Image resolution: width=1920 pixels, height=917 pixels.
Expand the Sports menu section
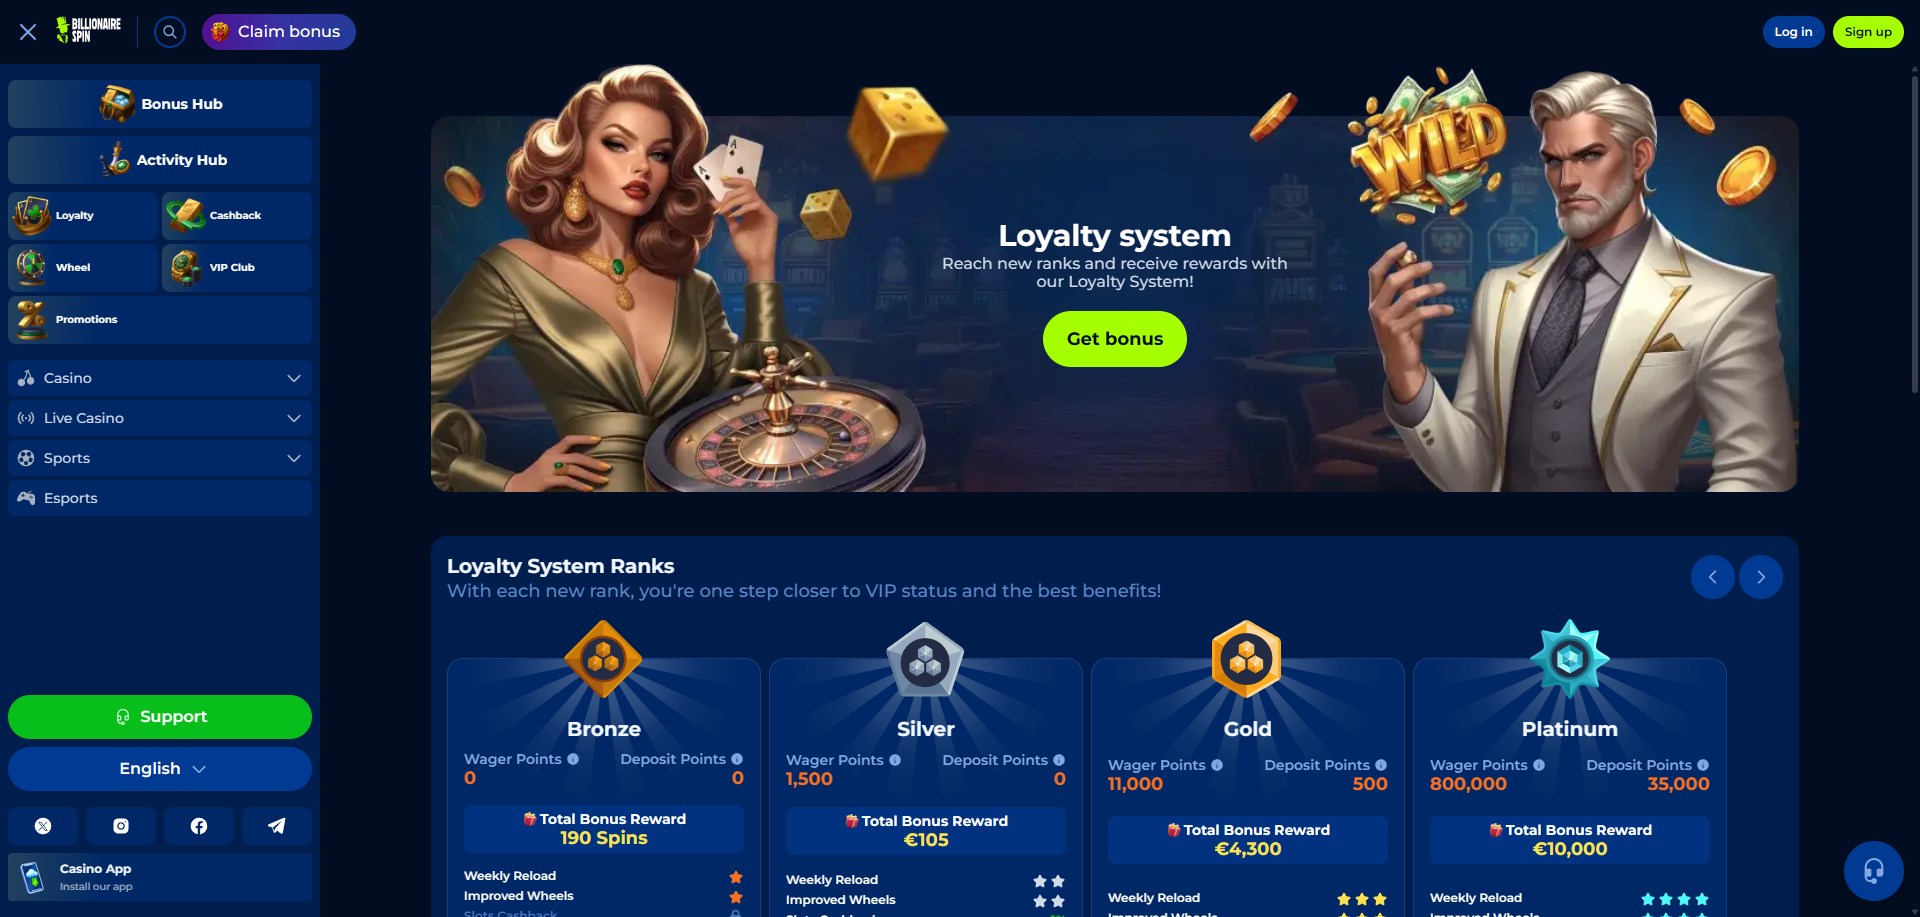pos(160,458)
